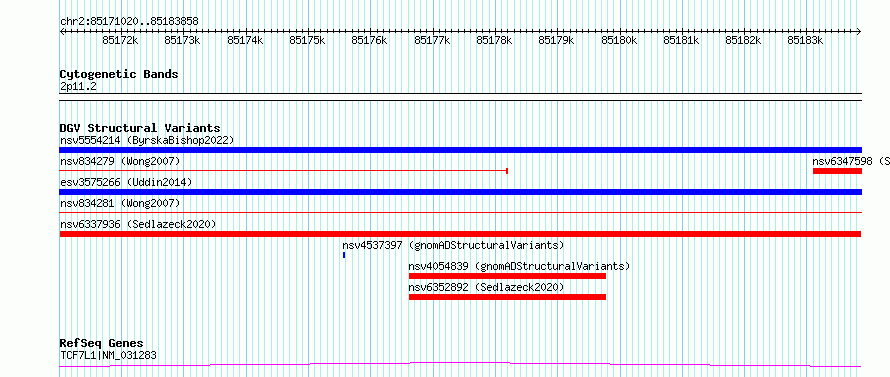The width and height of the screenshot is (890, 377).
Task: Click the 85178k ruler position
Action: tap(494, 40)
